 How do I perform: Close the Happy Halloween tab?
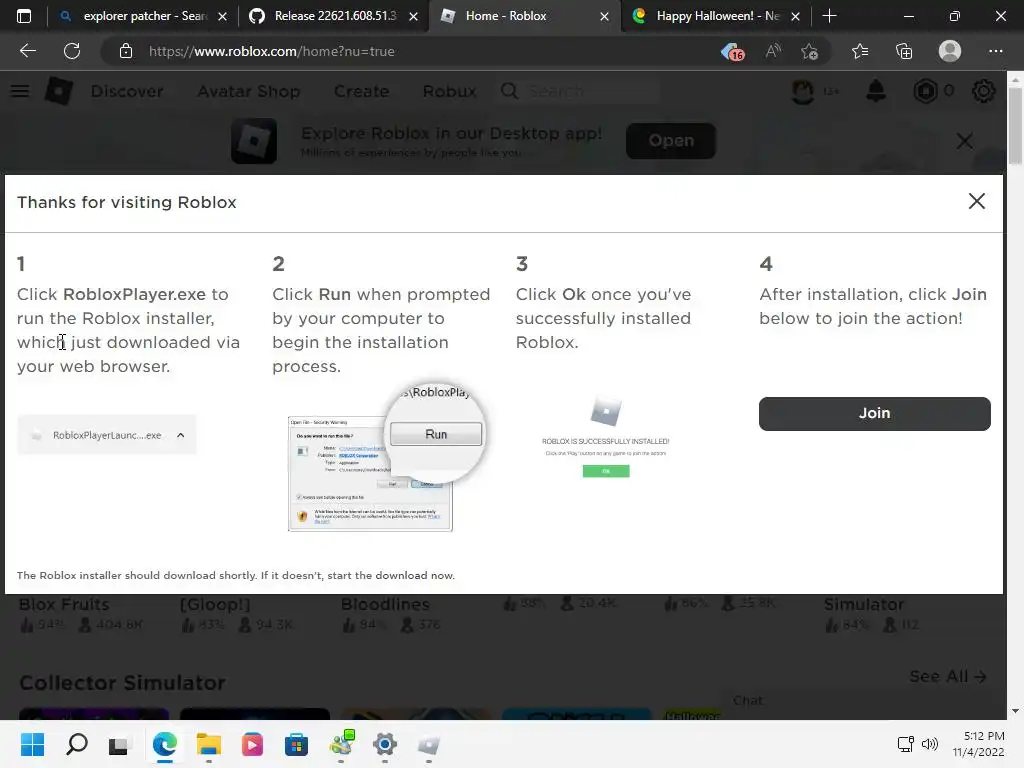pos(795,16)
